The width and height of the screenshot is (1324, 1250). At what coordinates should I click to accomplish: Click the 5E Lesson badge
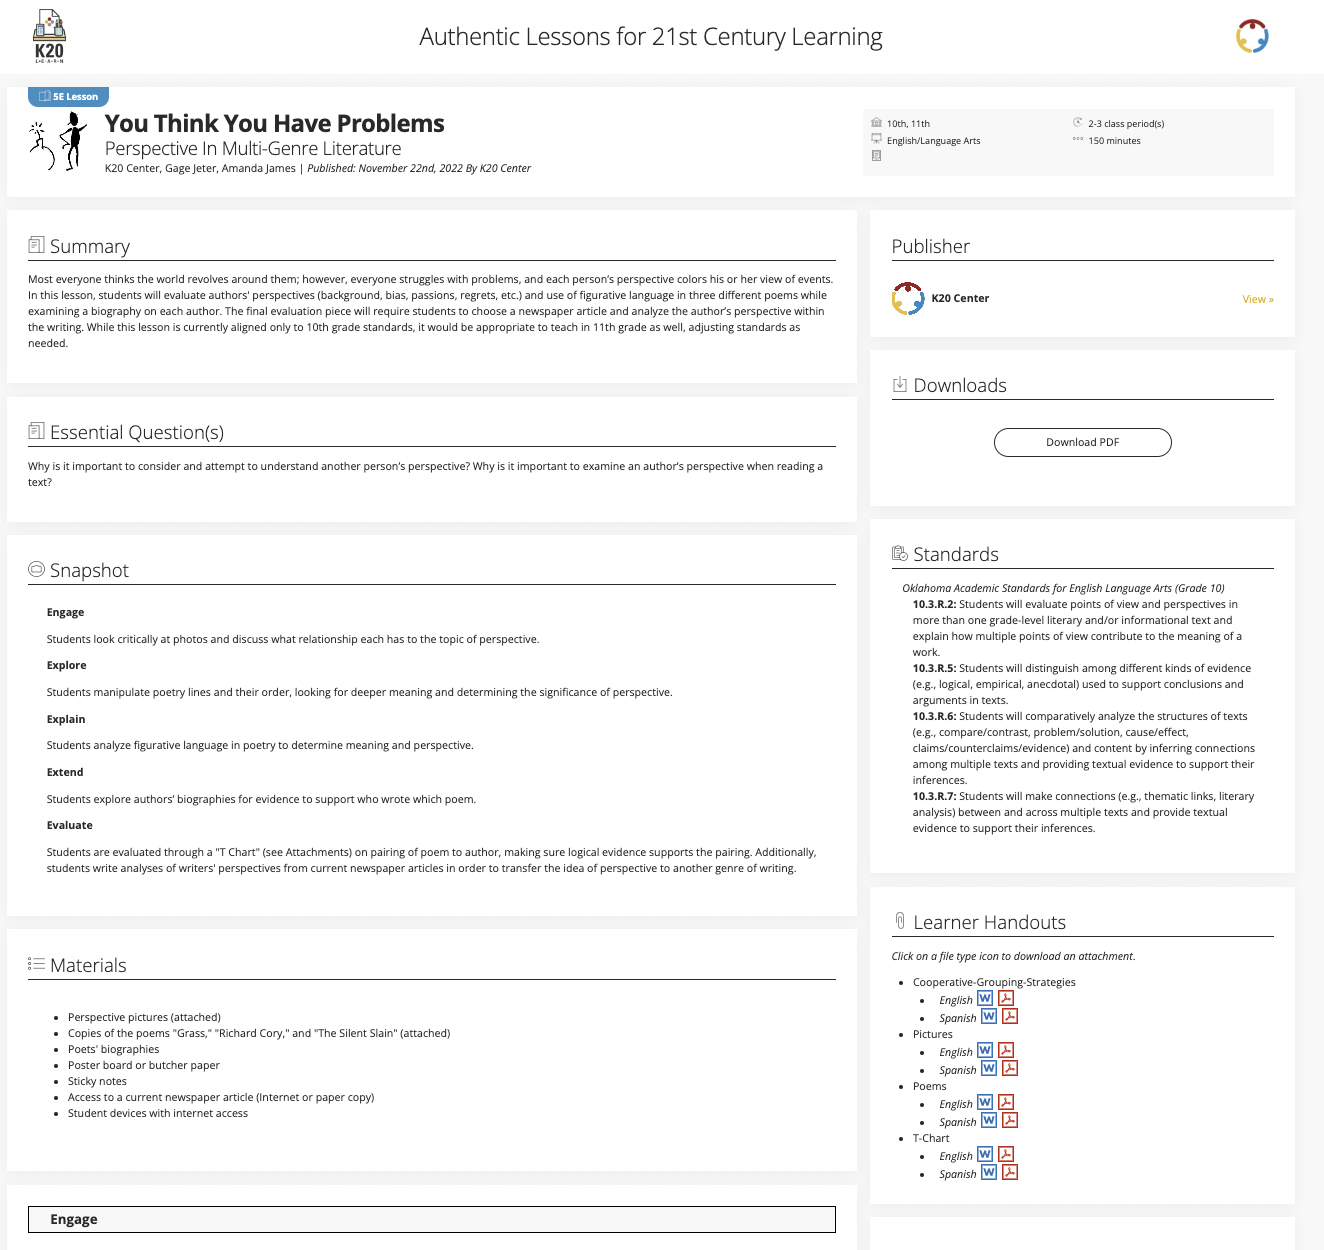(x=68, y=97)
